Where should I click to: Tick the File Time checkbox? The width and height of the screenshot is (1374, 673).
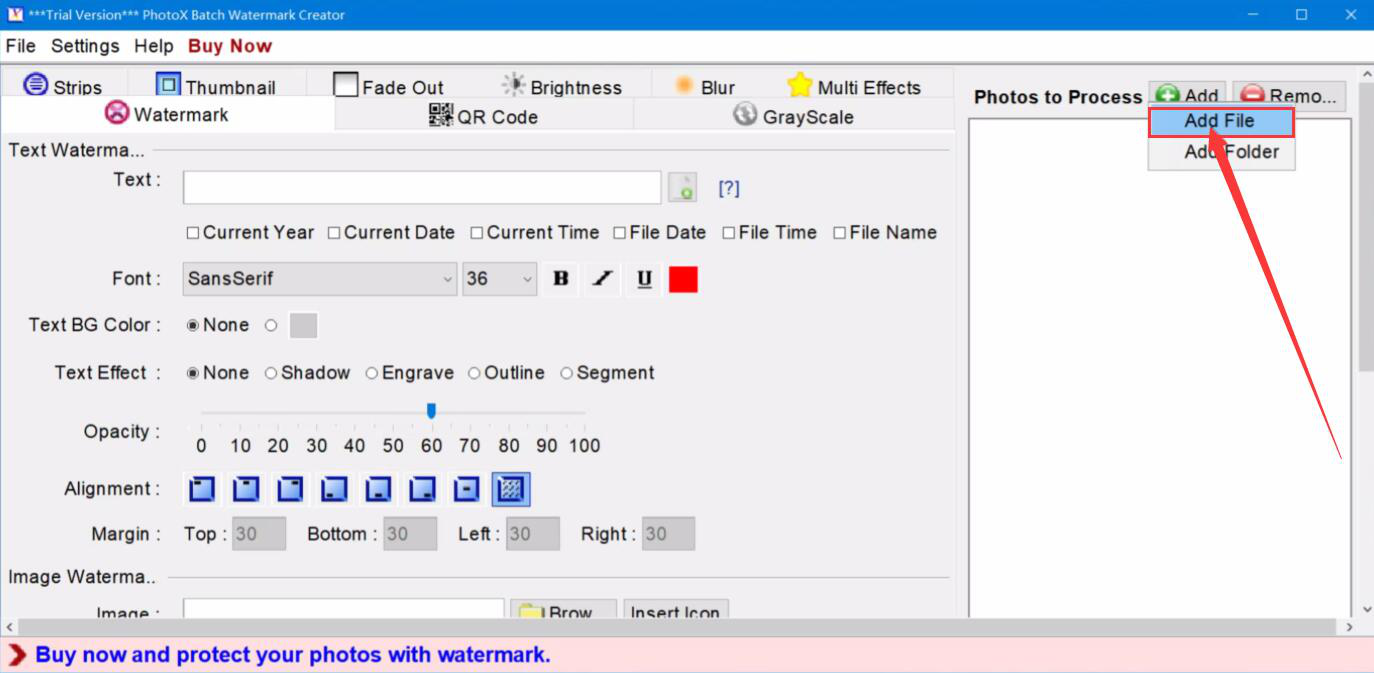click(x=729, y=233)
